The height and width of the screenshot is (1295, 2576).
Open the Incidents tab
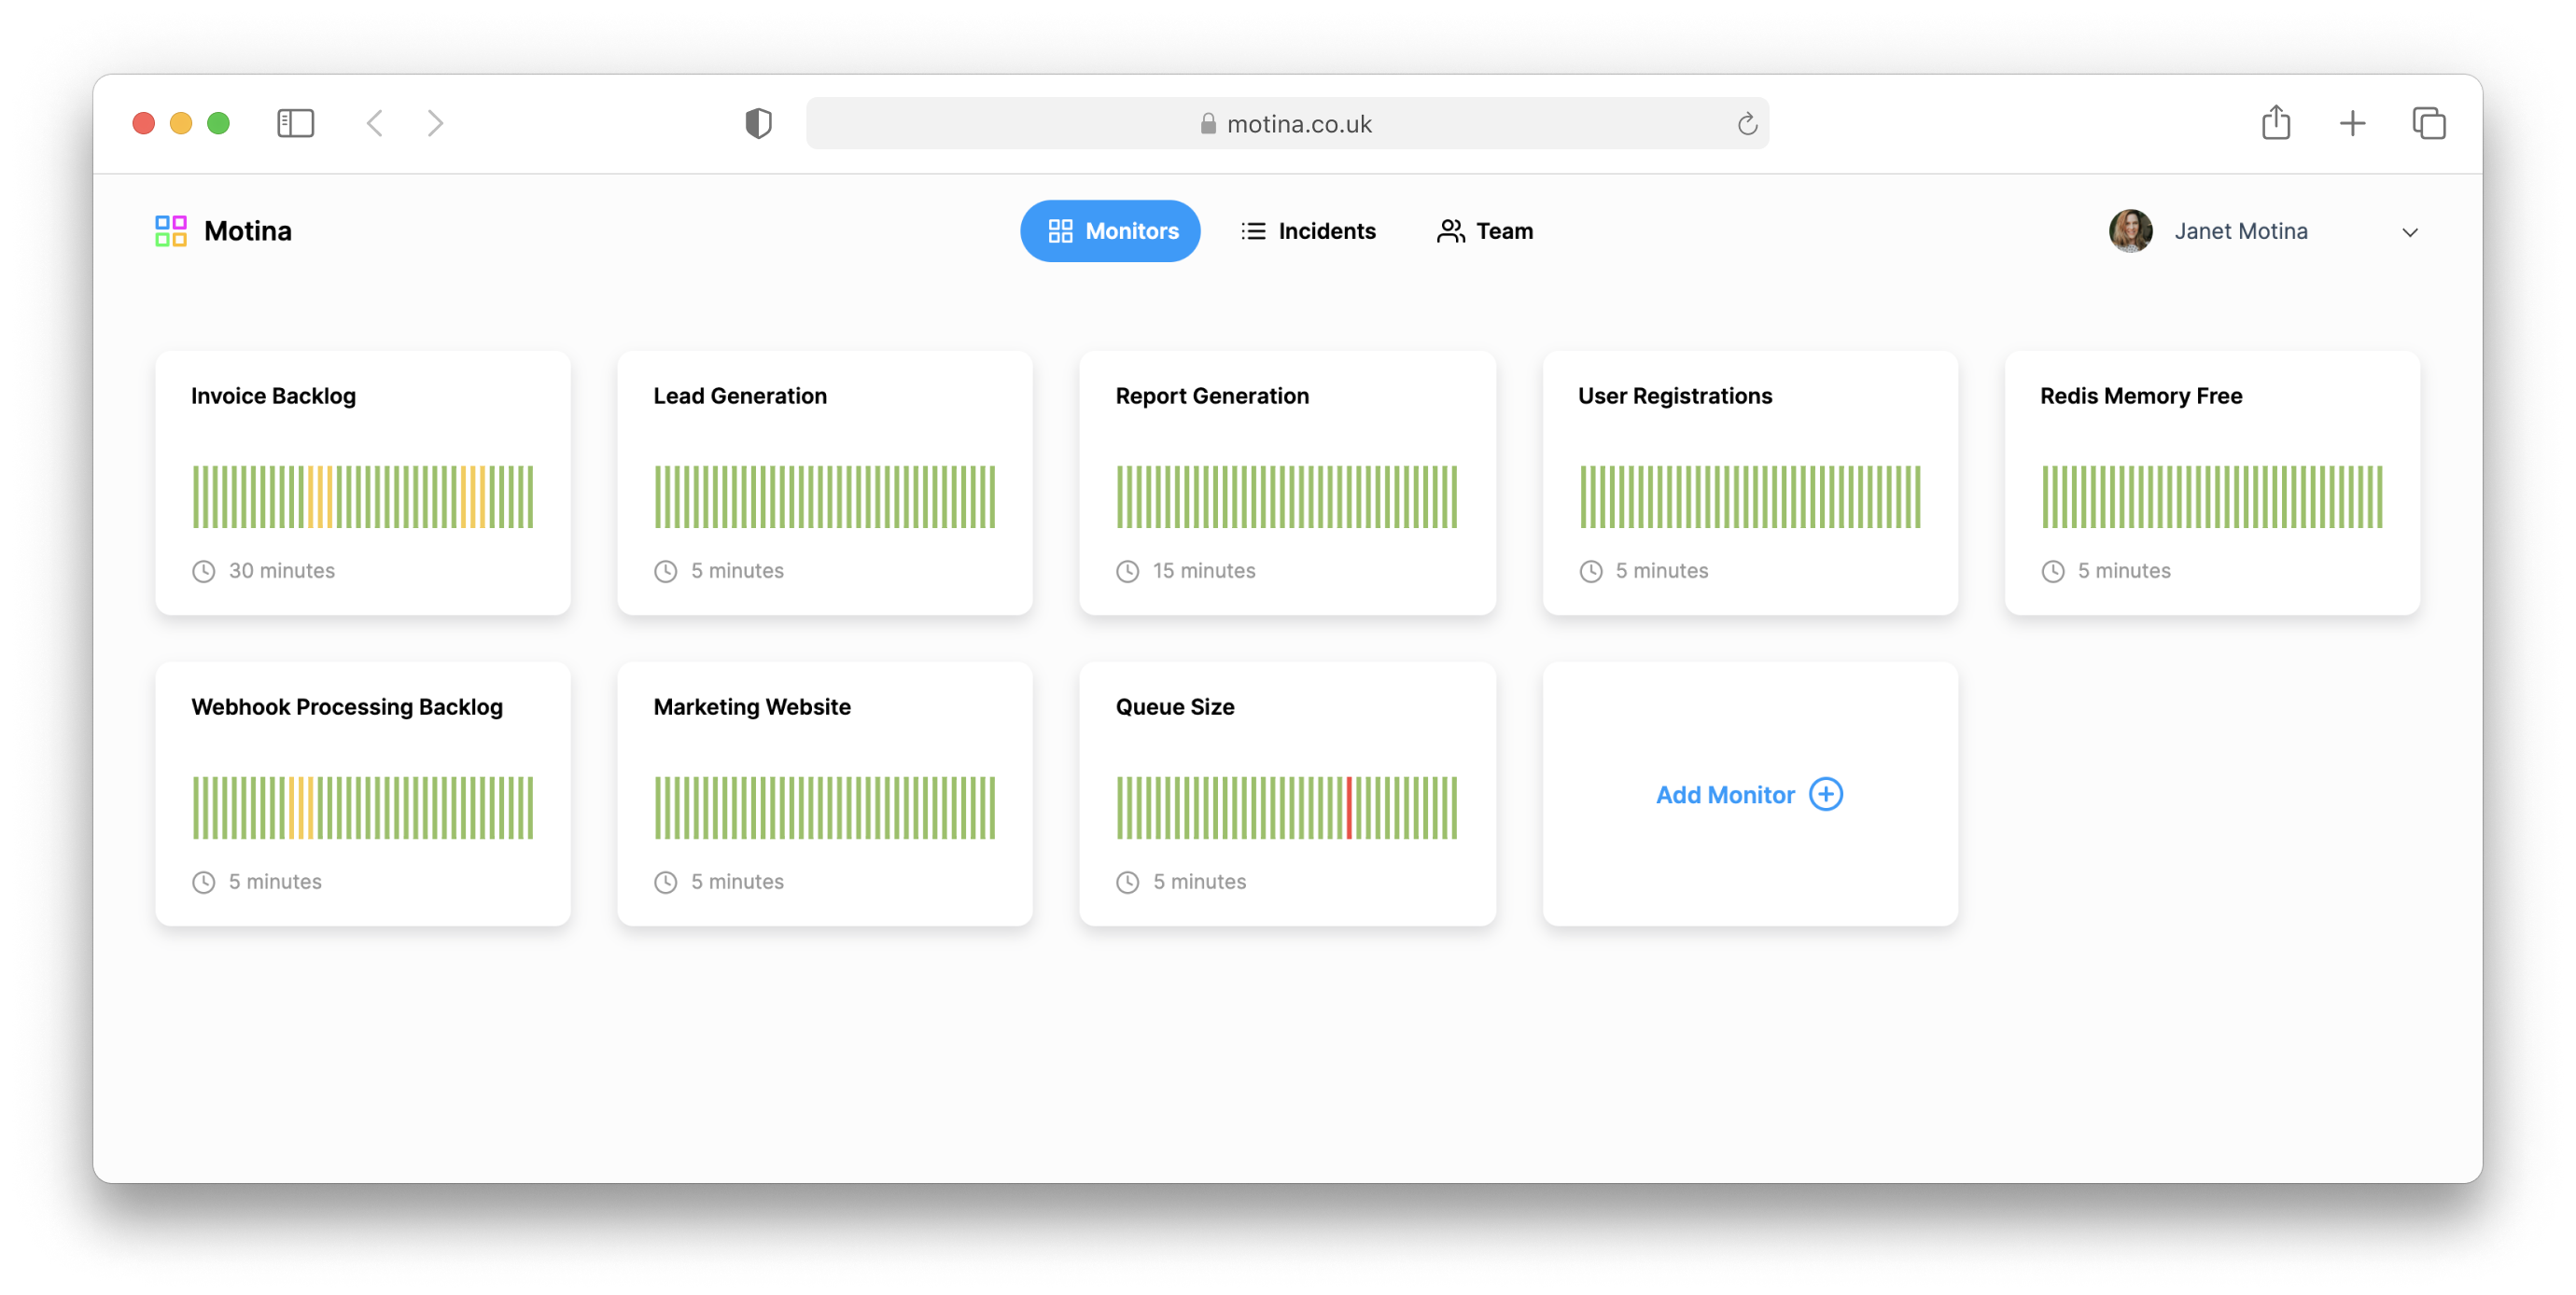pos(1308,231)
